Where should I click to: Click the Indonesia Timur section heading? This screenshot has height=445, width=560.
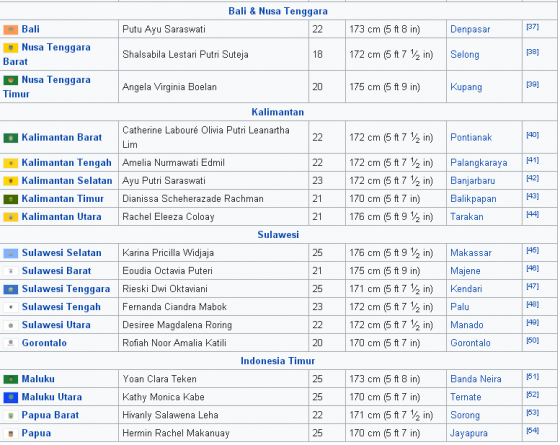(x=278, y=361)
